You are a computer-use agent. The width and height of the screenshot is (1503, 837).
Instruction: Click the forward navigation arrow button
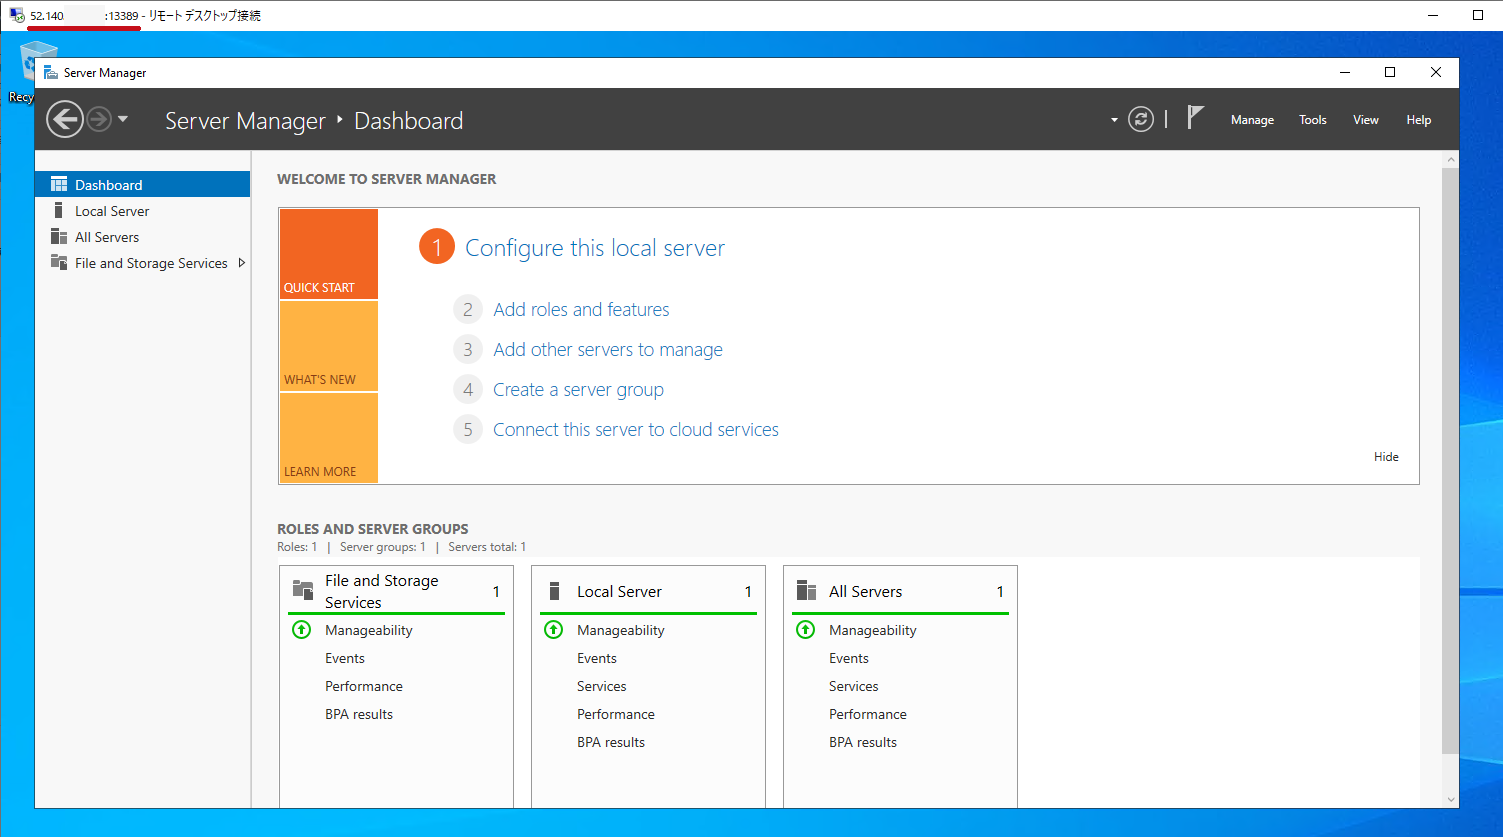(98, 120)
